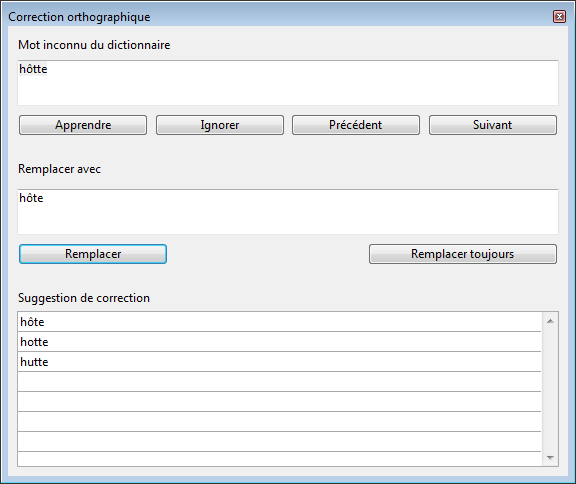The image size is (576, 484).
Task: Choose Remplacer toujours
Action: point(463,254)
